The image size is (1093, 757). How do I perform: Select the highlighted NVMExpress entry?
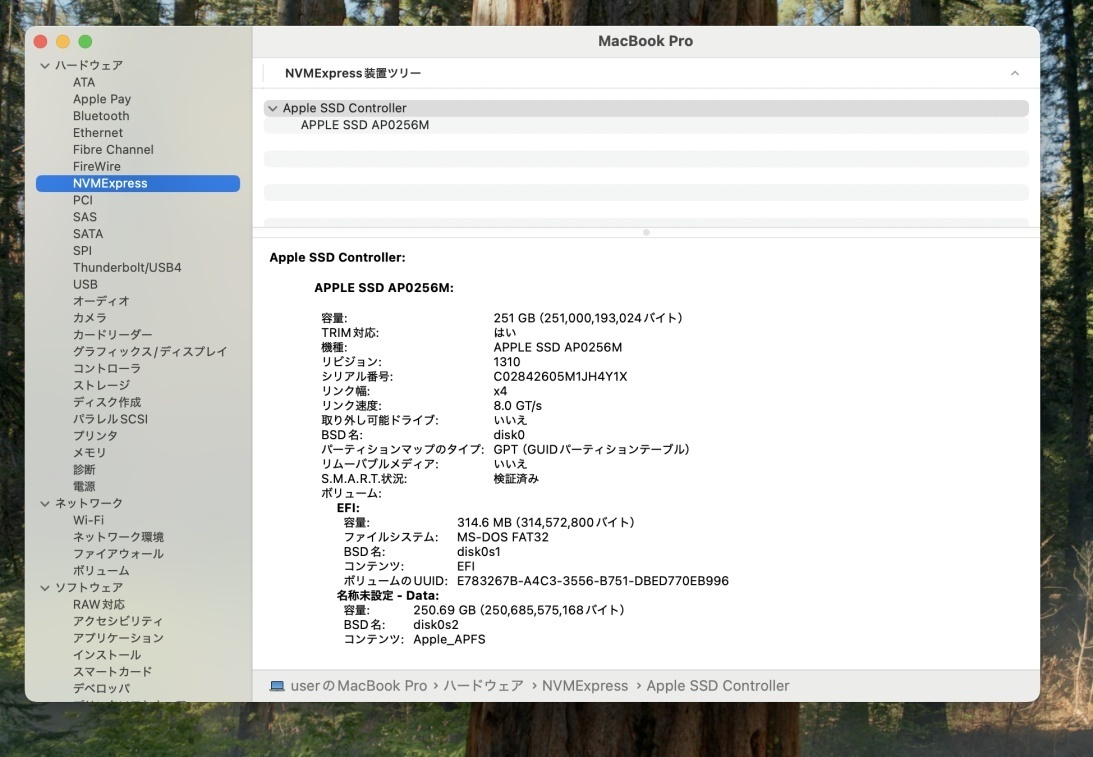[138, 183]
